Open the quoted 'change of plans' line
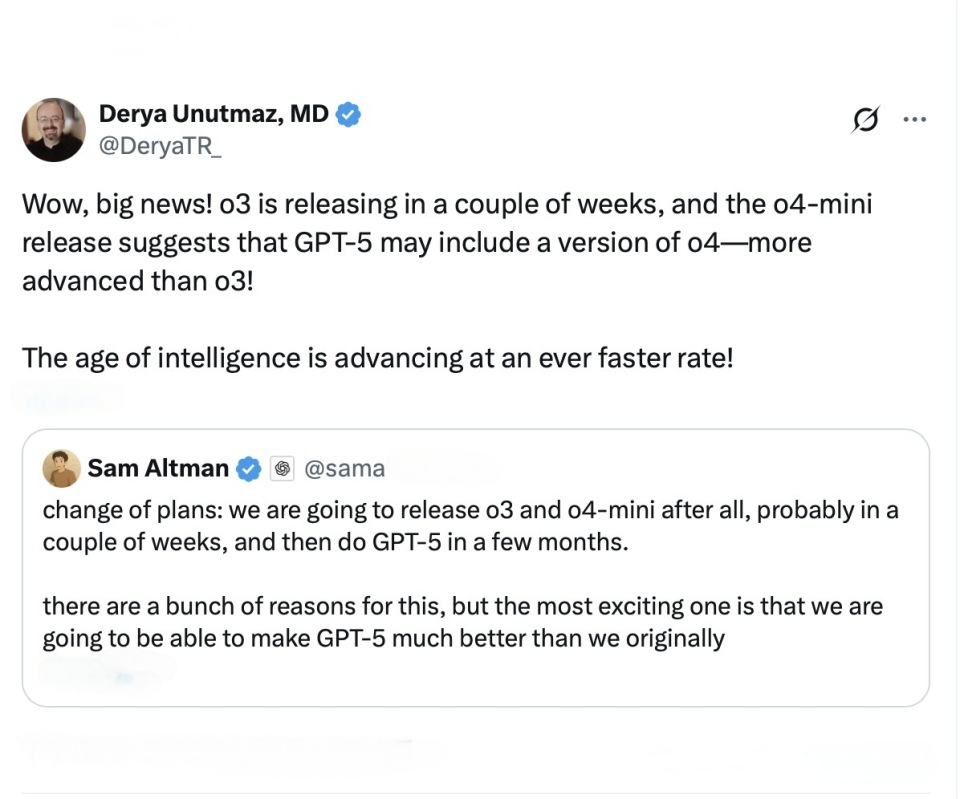The width and height of the screenshot is (960, 799). (470, 510)
